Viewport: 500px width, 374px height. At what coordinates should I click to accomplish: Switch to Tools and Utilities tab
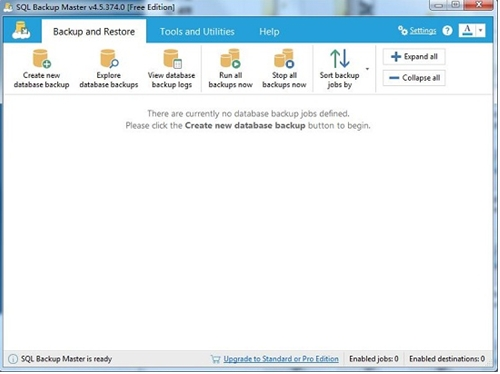[x=197, y=32]
